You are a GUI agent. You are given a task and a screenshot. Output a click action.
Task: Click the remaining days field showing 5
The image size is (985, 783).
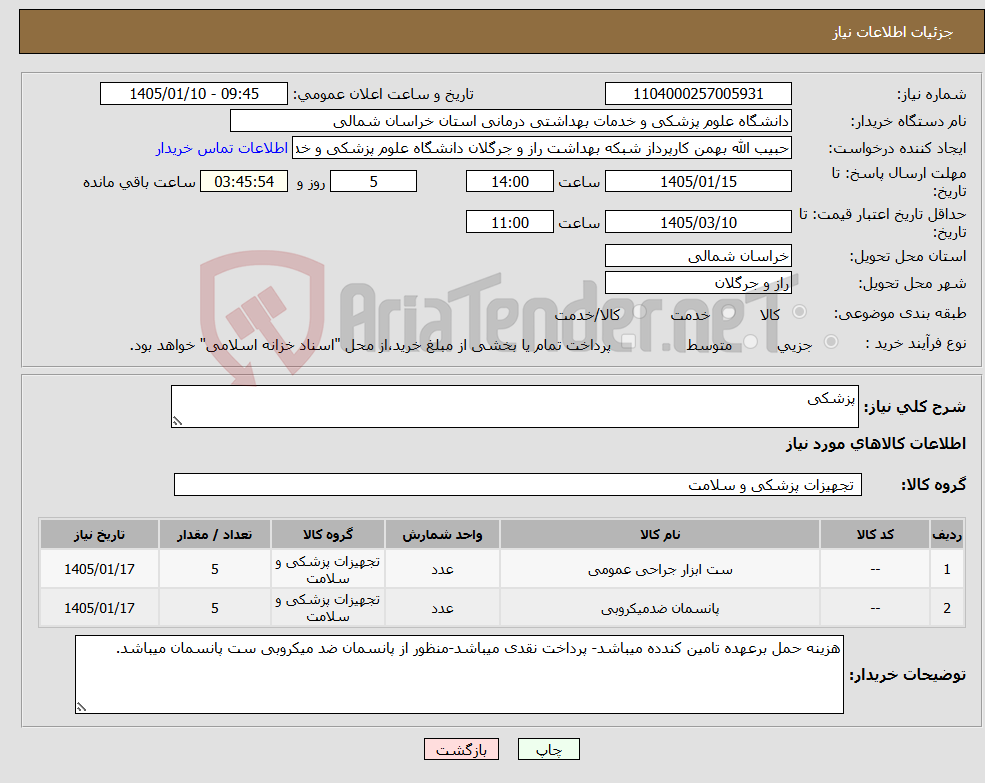point(373,182)
